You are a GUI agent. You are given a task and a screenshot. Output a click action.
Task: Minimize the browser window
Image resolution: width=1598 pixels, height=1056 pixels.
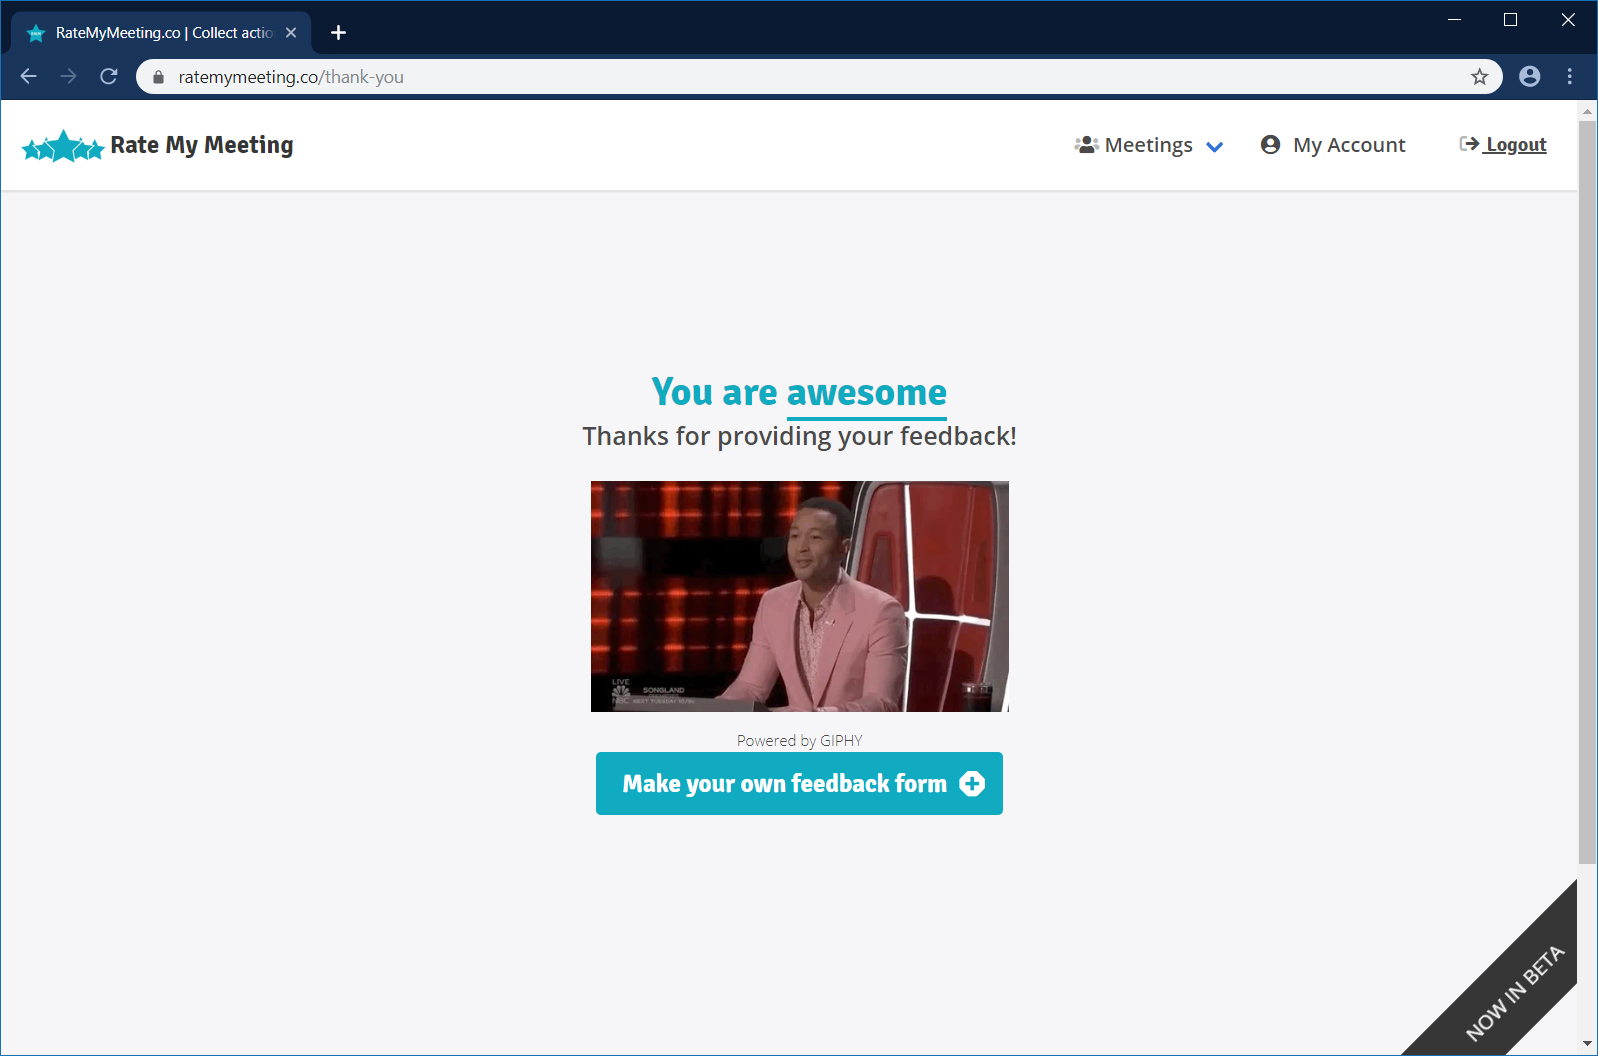(x=1455, y=20)
